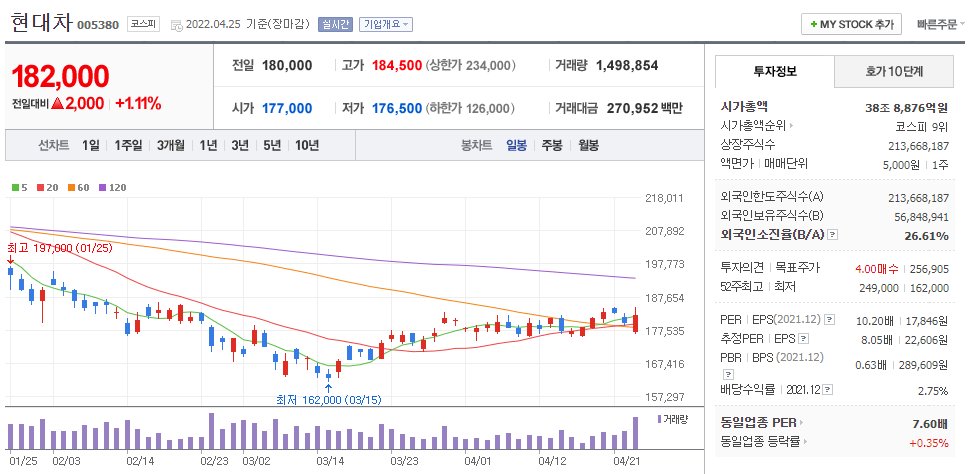Click the +1.11% change percentage
970x474 pixels.
pyautogui.click(x=139, y=103)
